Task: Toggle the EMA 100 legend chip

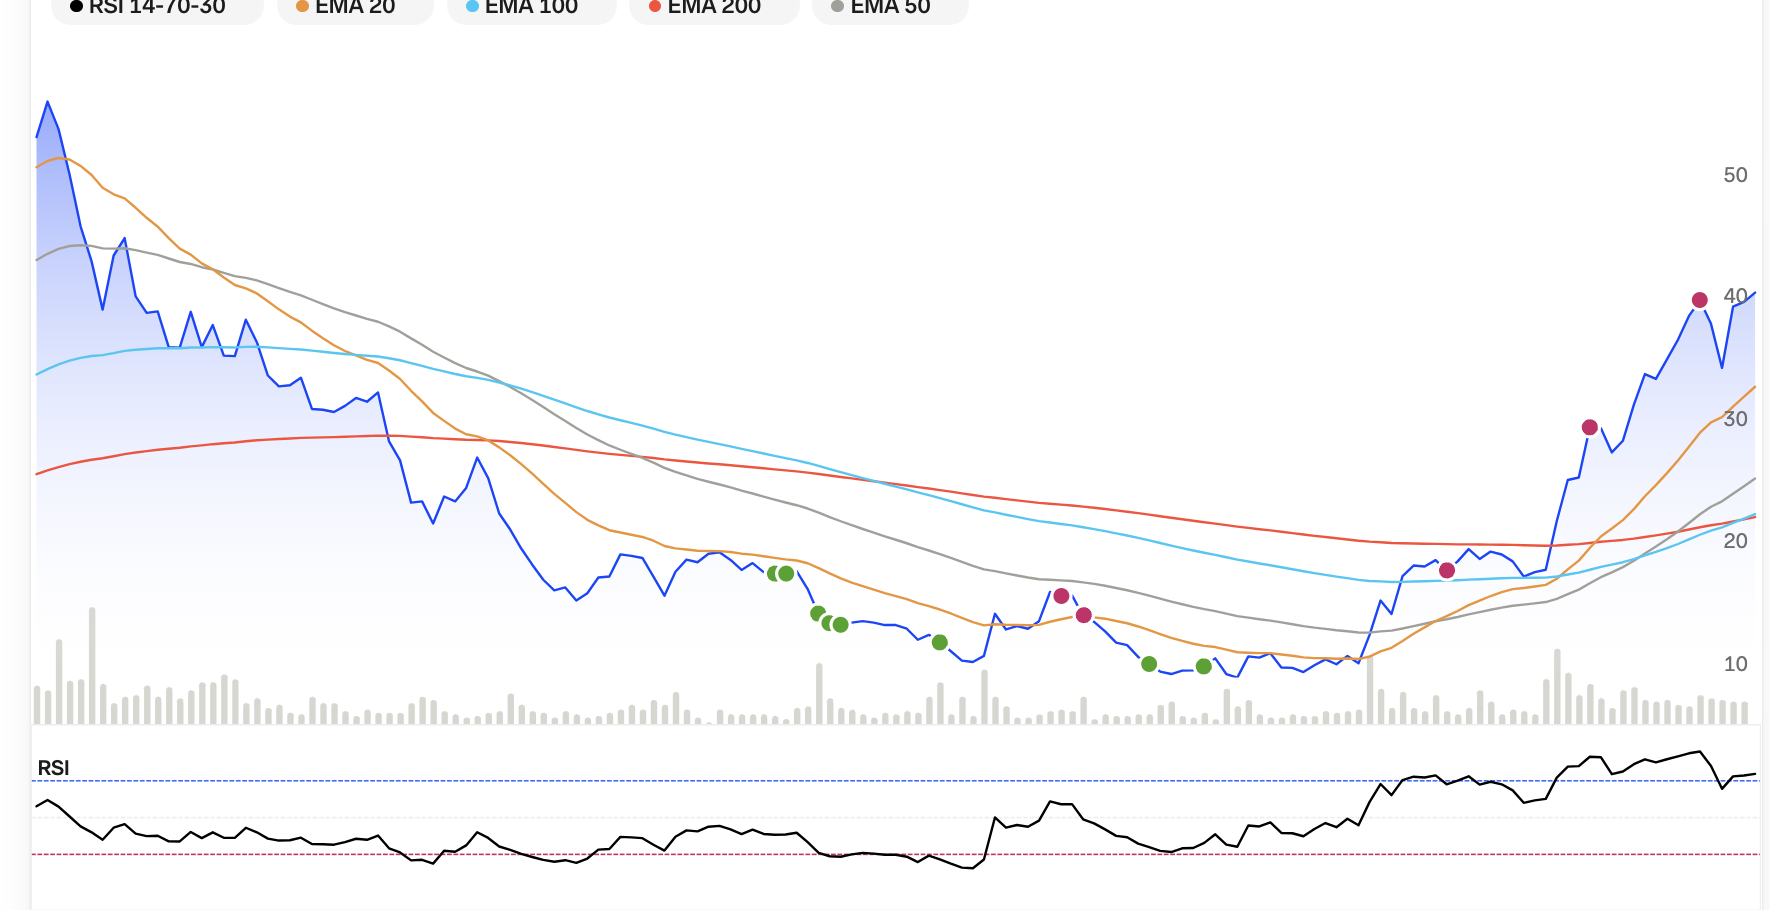Action: pos(531,8)
